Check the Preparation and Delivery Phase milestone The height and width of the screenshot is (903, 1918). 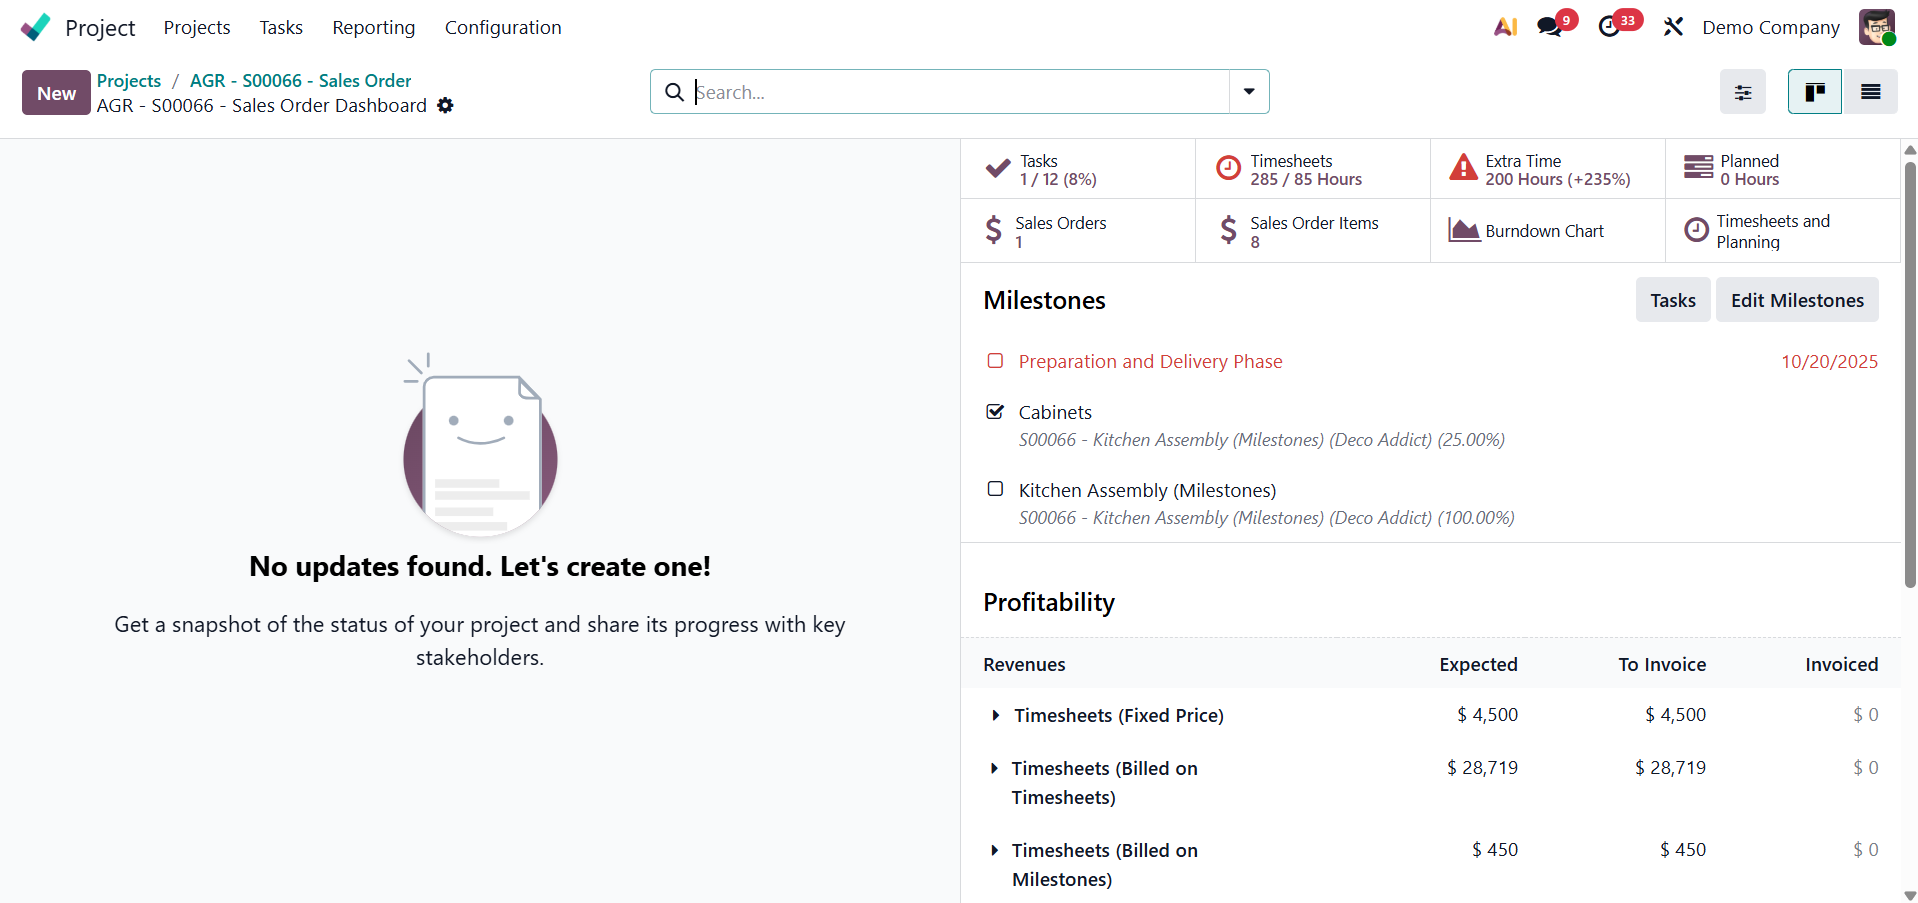pos(995,361)
